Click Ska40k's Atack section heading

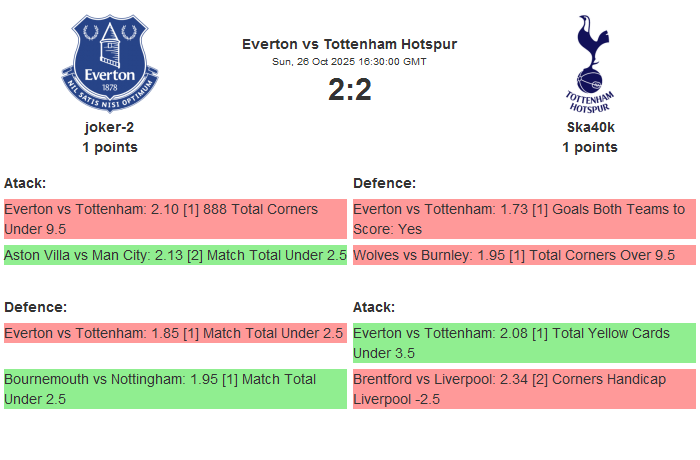pos(374,307)
